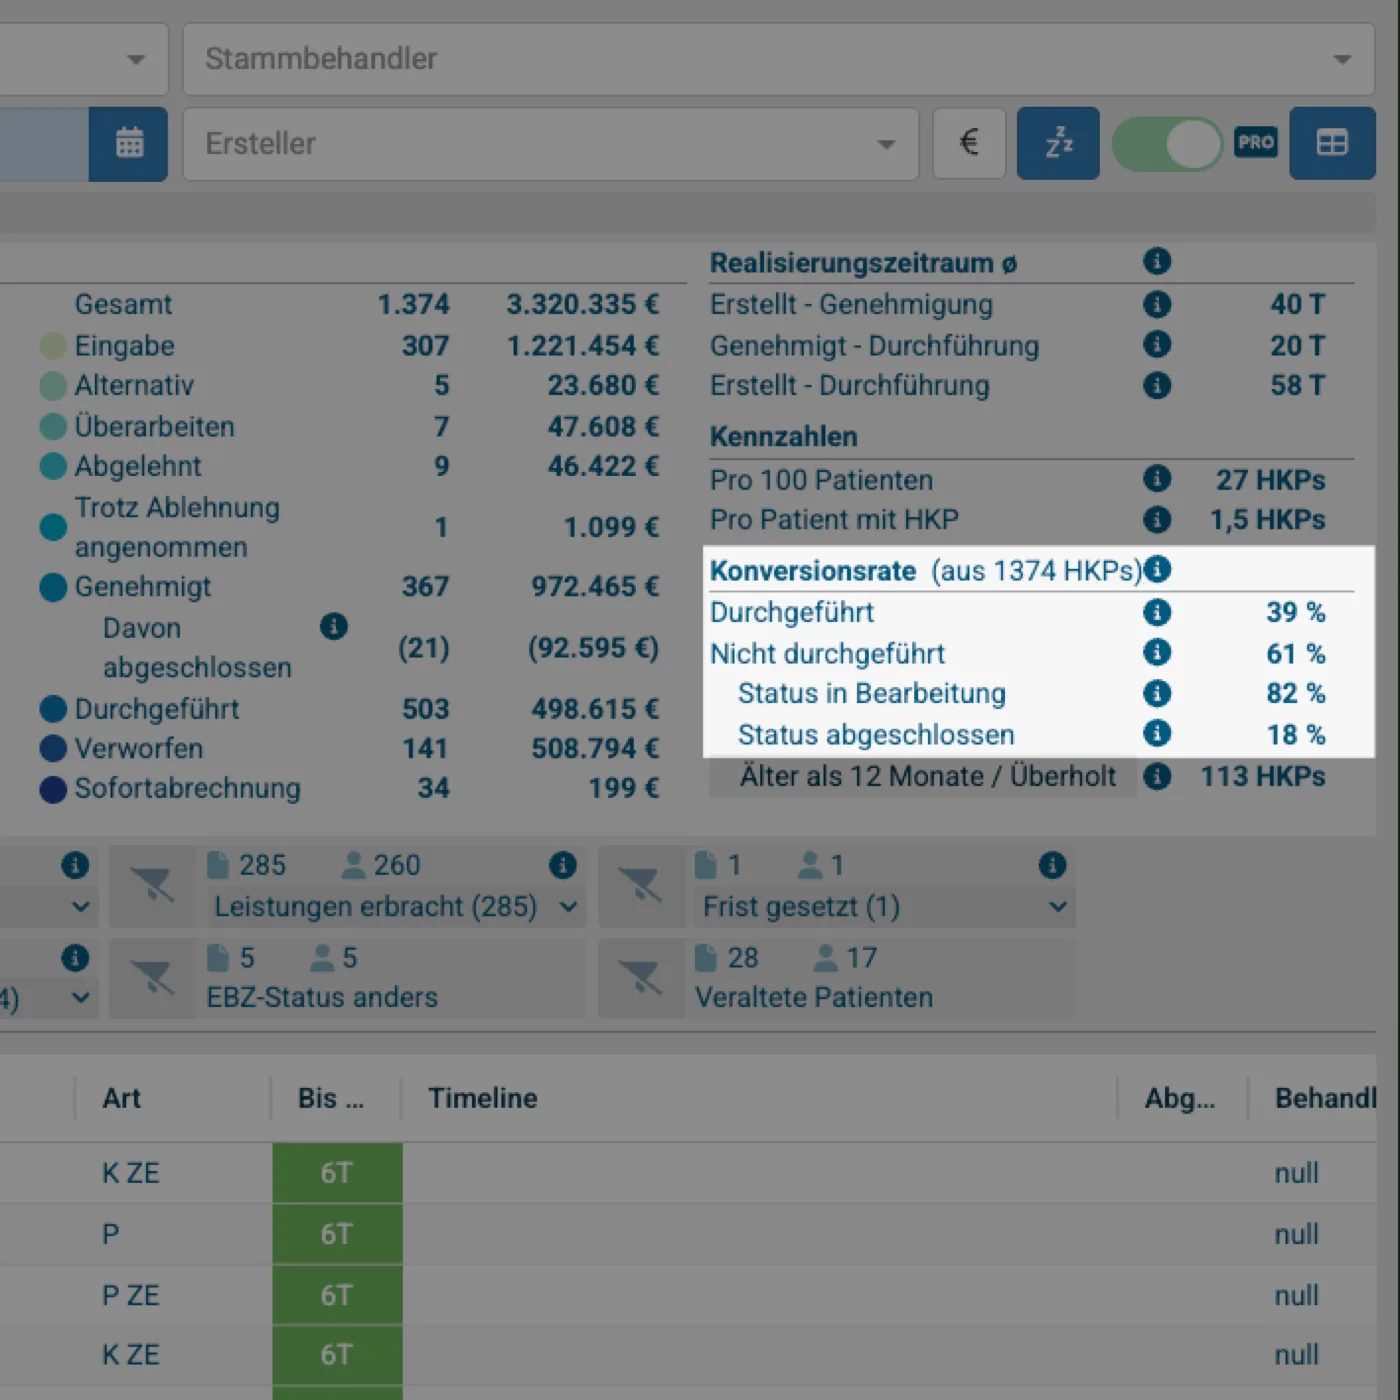Click filter icon beside Veraltete Patienten
This screenshot has height=1400, width=1400.
coord(641,978)
